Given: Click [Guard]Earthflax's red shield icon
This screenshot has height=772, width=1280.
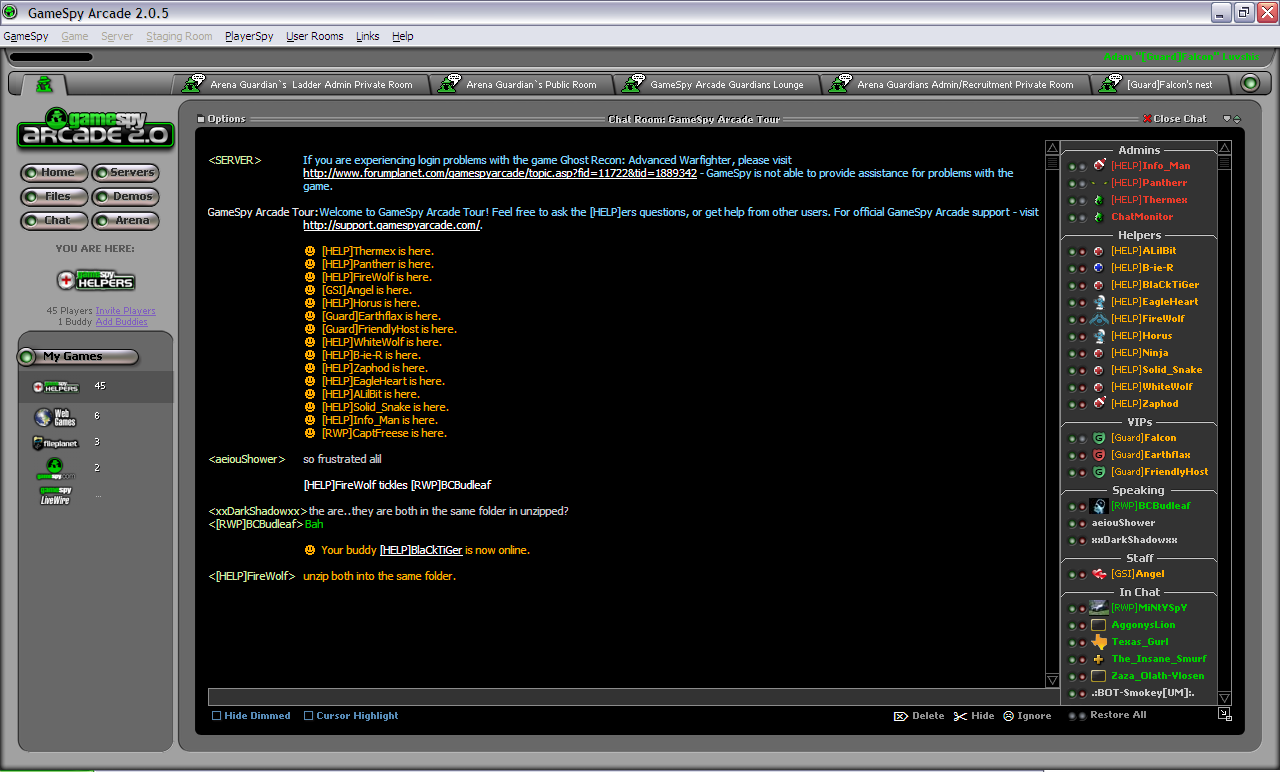Looking at the screenshot, I should [1099, 455].
